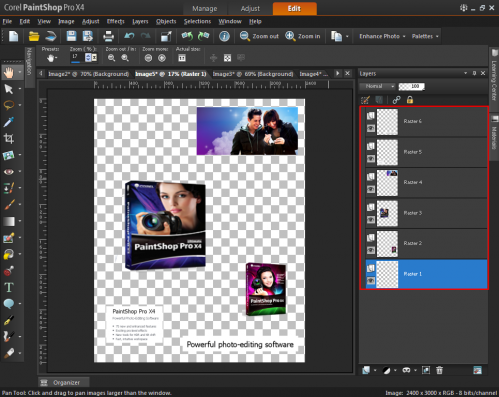Switch to Image2 document tab

(88, 74)
